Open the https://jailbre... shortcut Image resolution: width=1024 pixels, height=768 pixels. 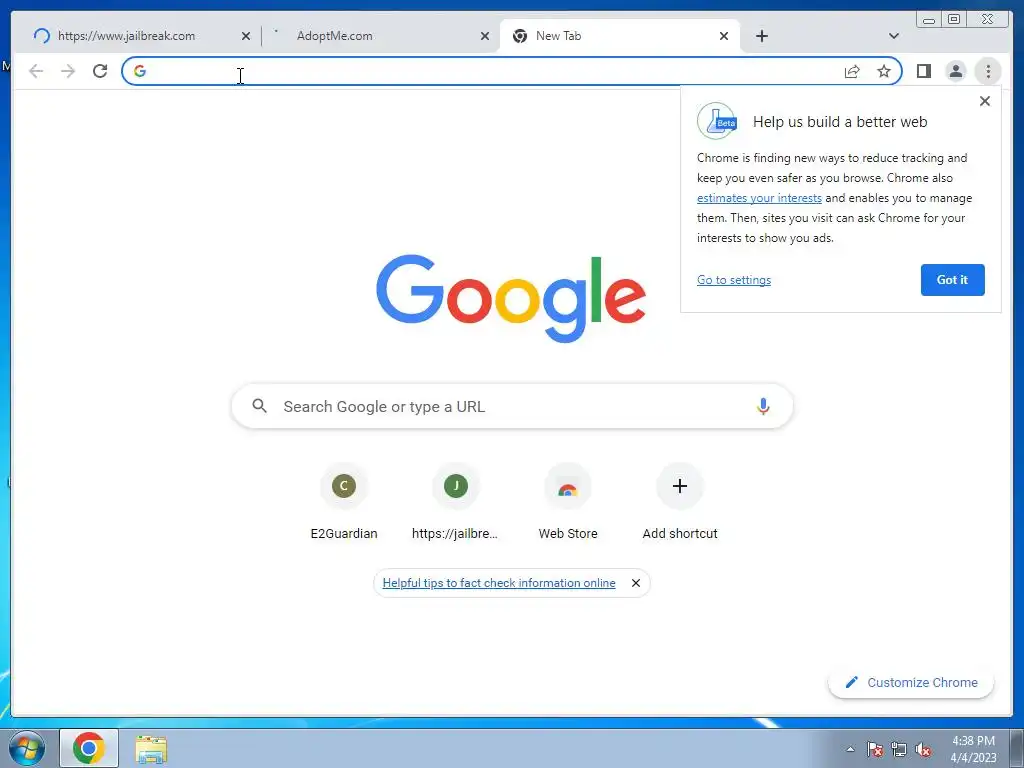pos(456,502)
